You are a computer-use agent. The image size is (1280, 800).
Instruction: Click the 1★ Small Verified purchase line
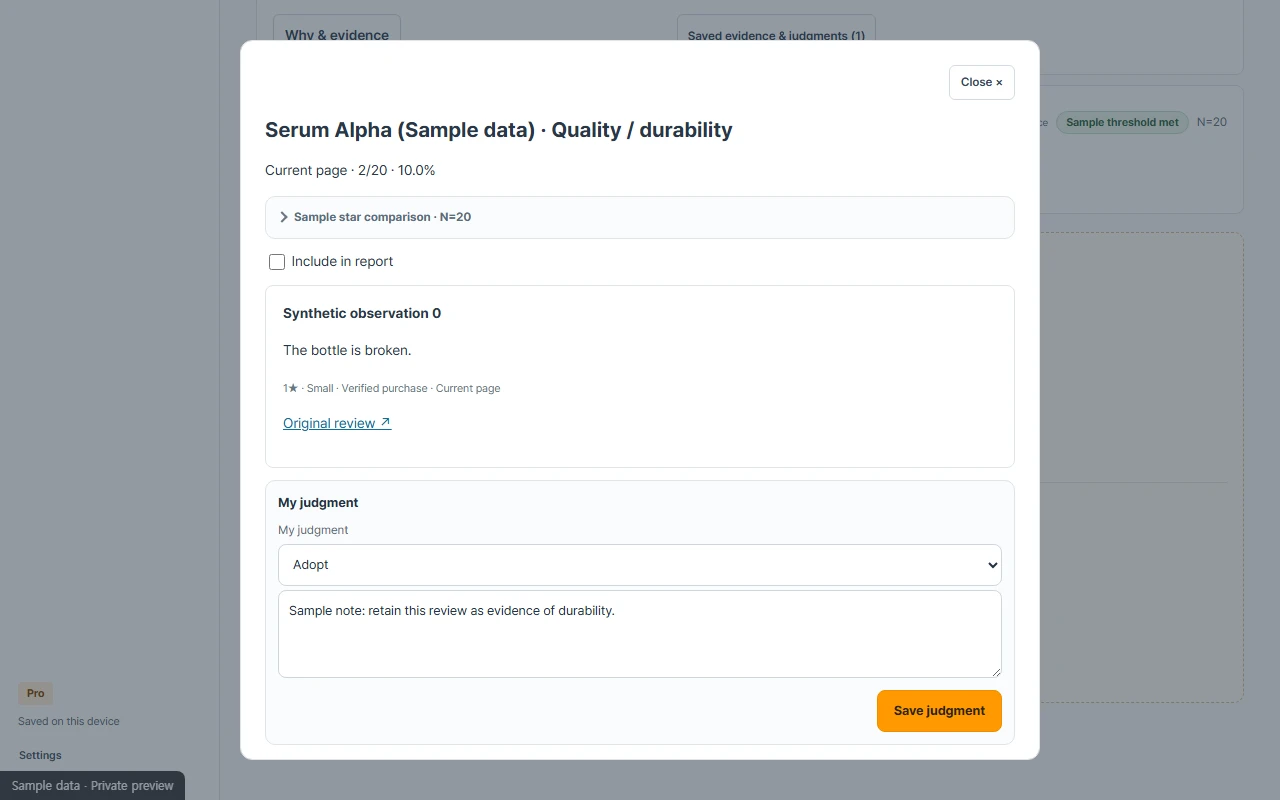tap(391, 388)
